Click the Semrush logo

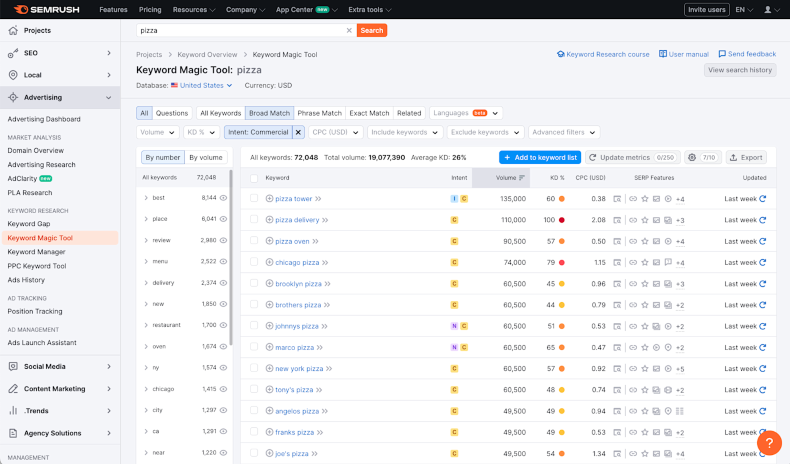pos(47,10)
